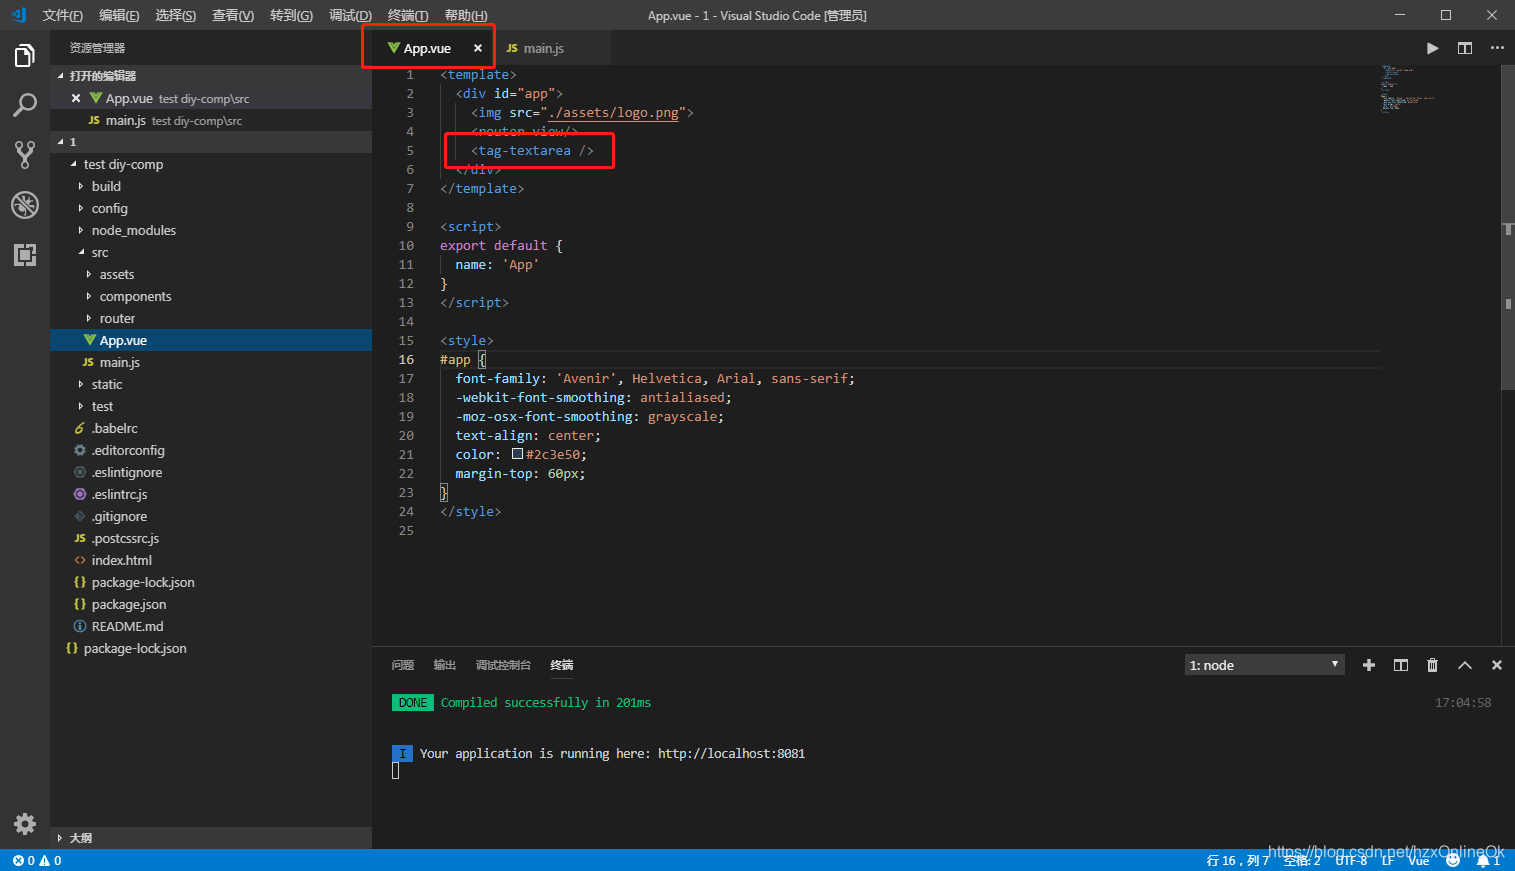Open the Source Control view

(x=25, y=154)
